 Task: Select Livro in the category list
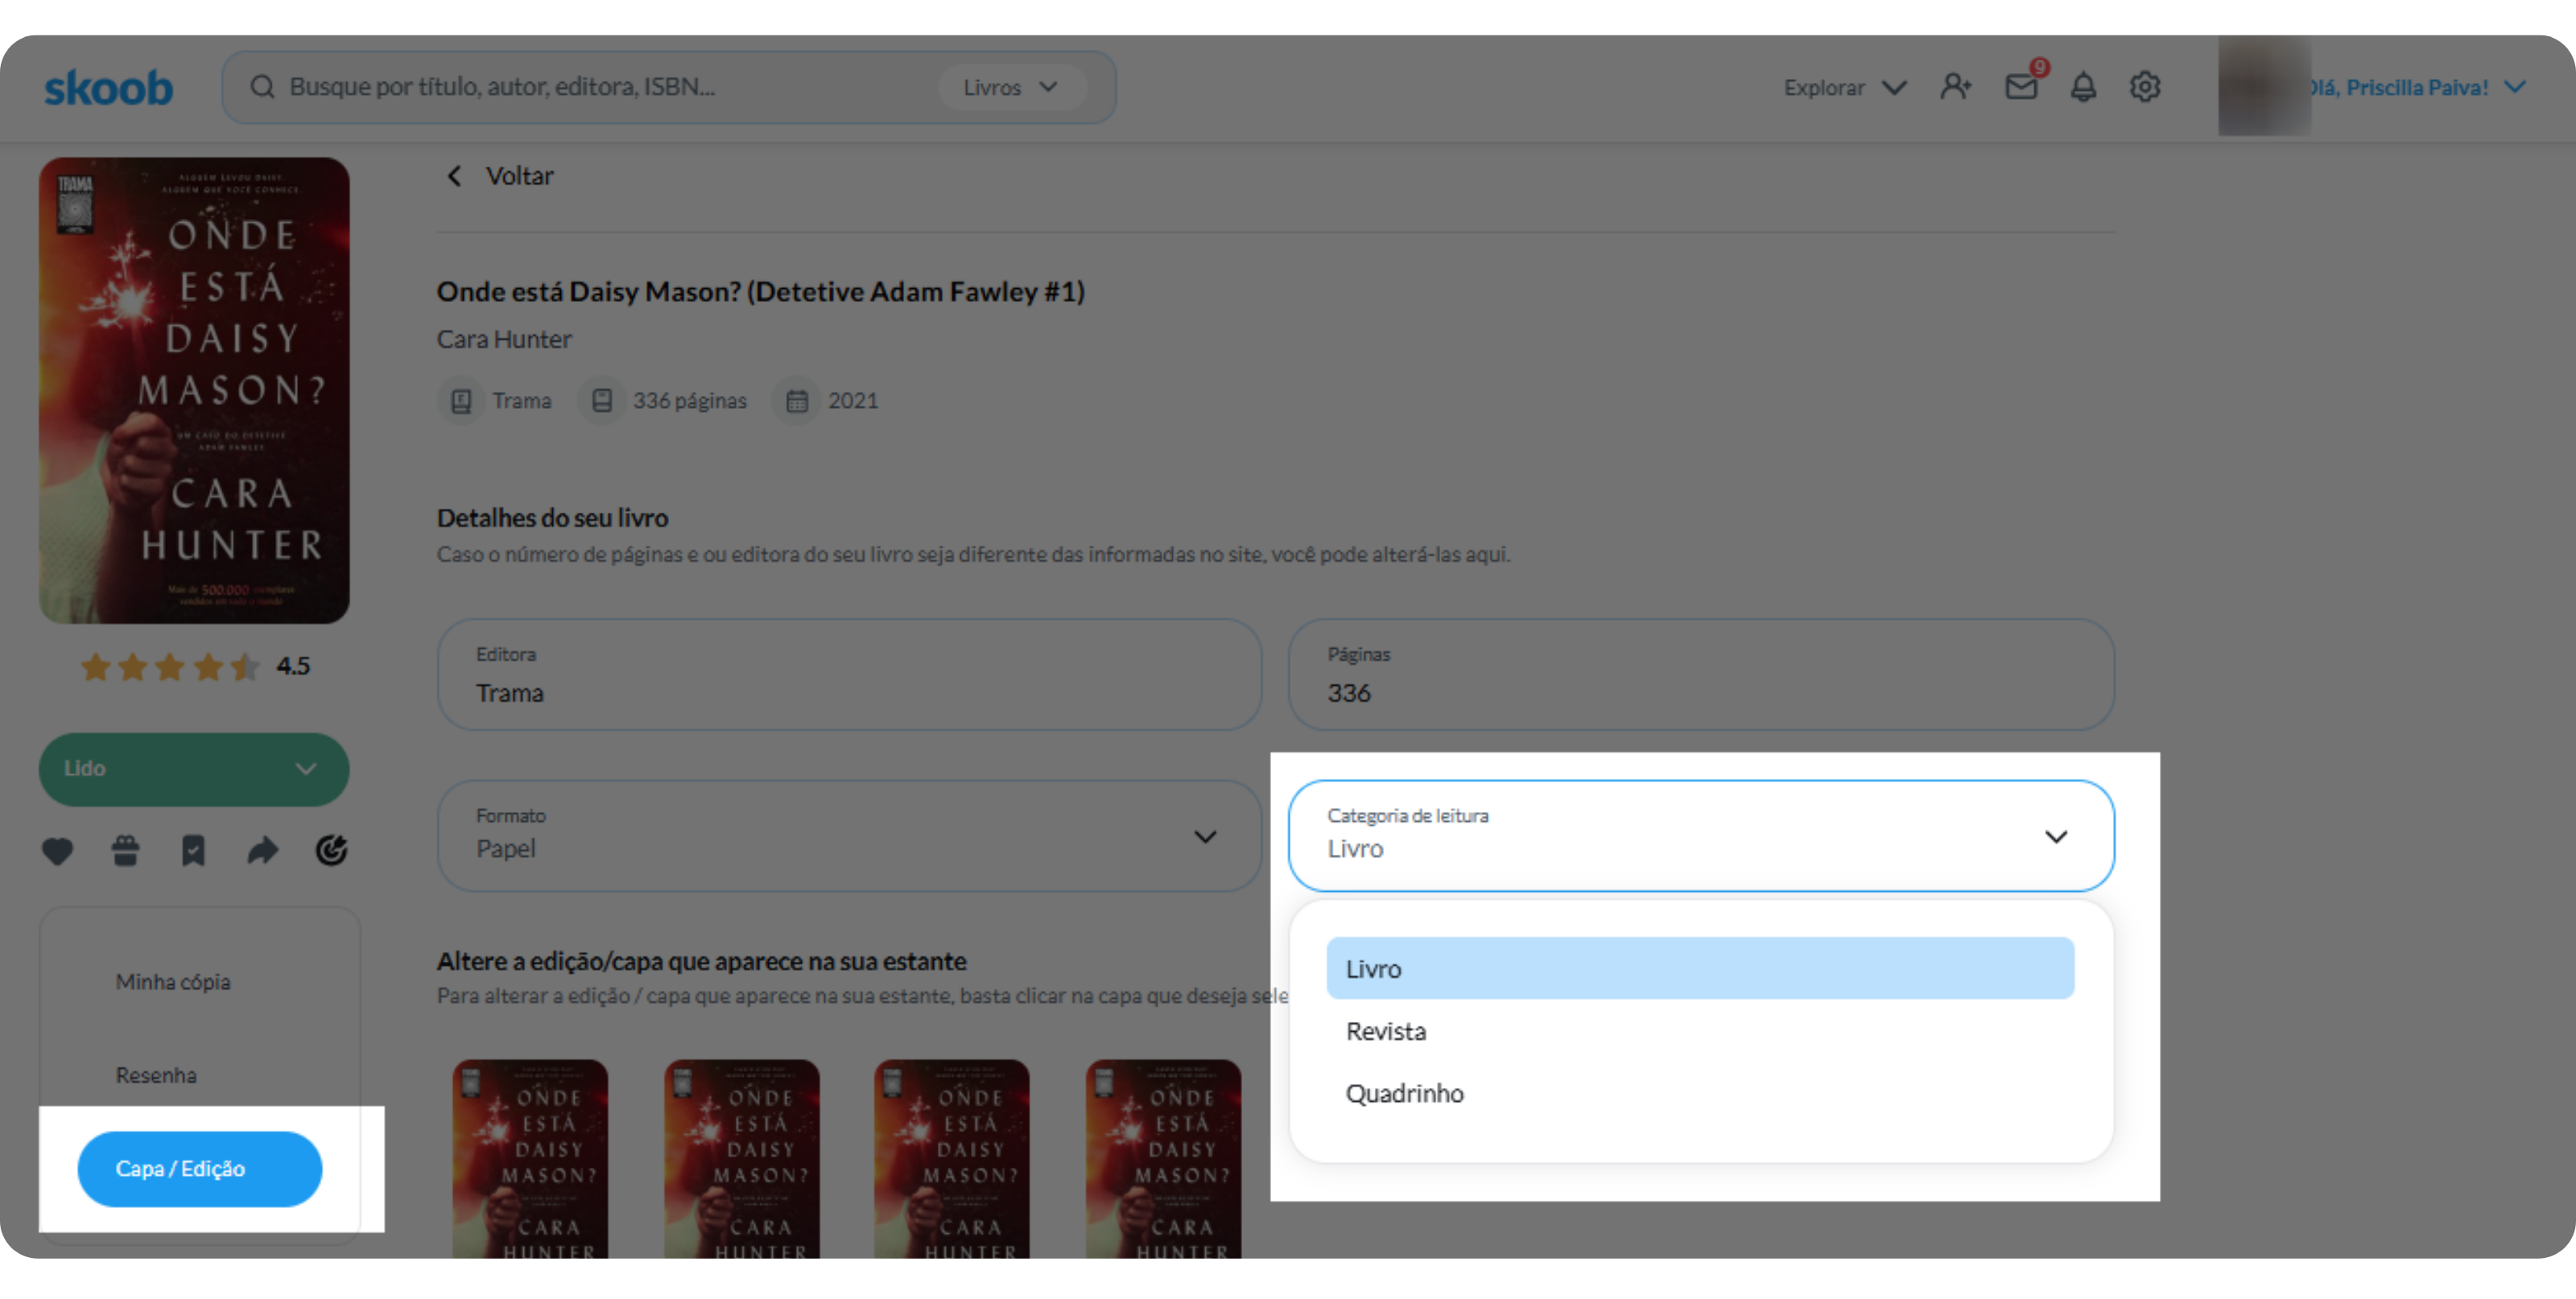[1700, 968]
